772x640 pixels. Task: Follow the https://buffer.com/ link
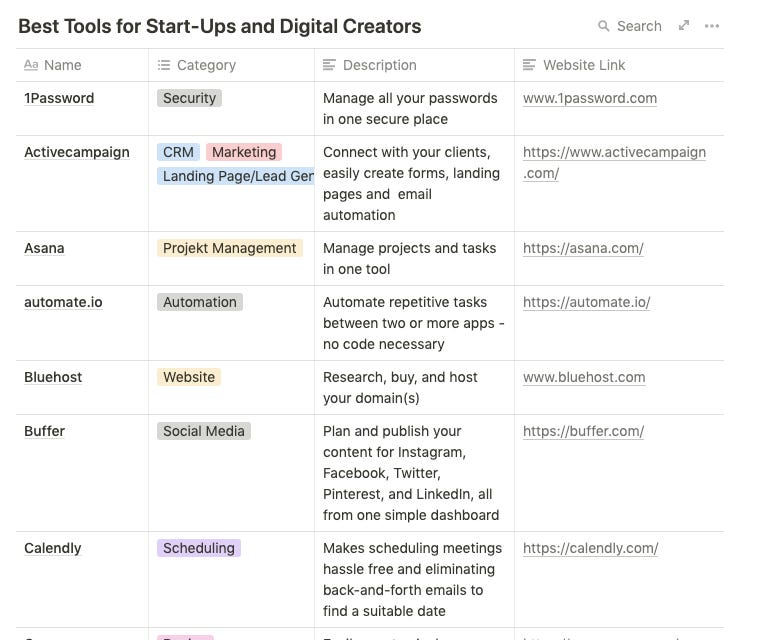(583, 431)
